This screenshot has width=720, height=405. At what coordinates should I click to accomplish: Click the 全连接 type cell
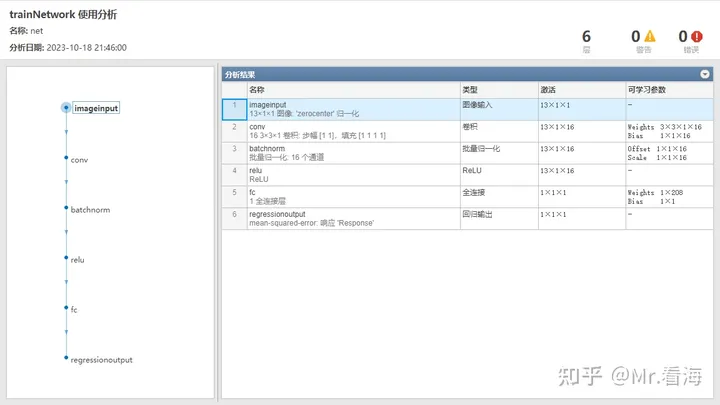click(500, 197)
